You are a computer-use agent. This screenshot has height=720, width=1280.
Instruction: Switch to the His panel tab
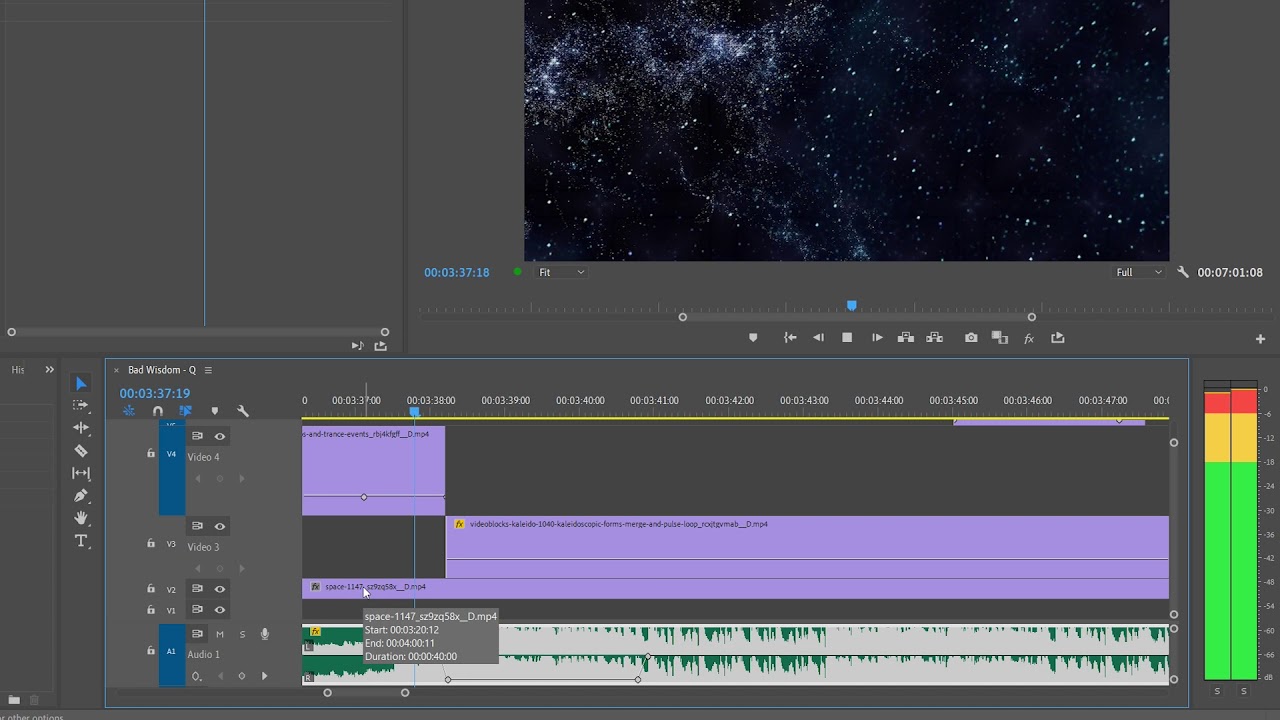point(18,370)
